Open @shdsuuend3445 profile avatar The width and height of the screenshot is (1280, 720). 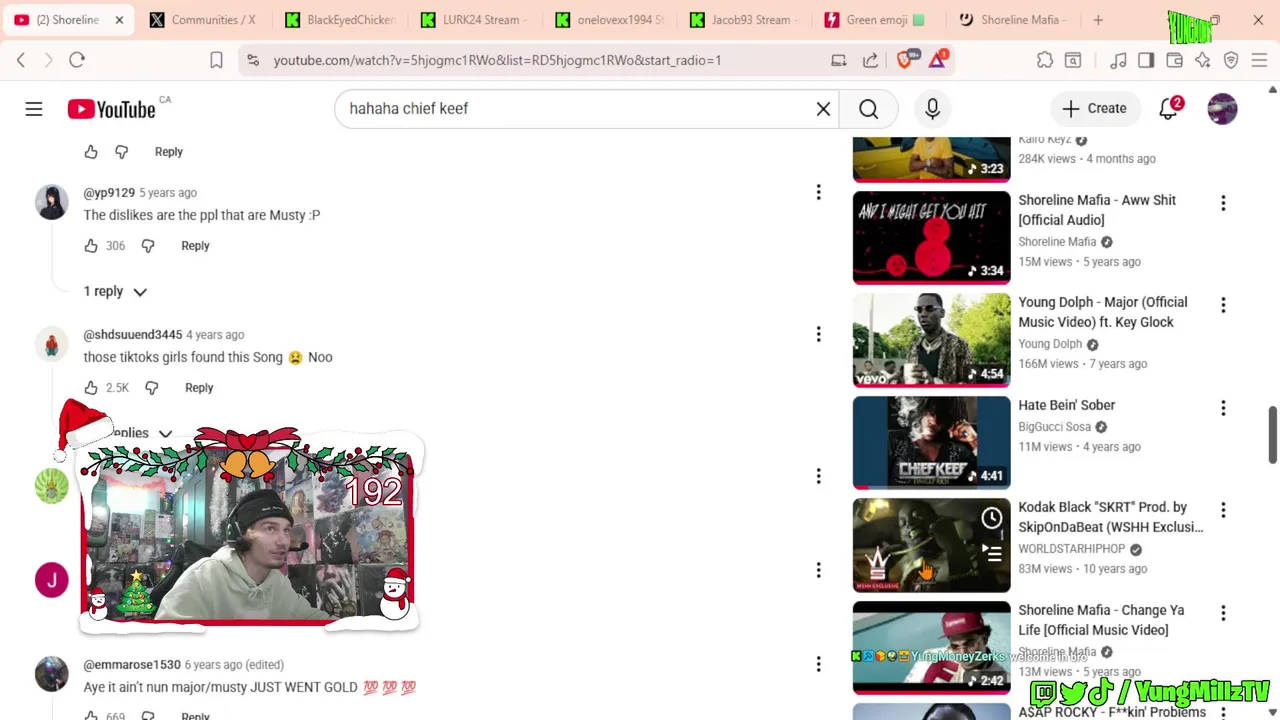(x=52, y=345)
